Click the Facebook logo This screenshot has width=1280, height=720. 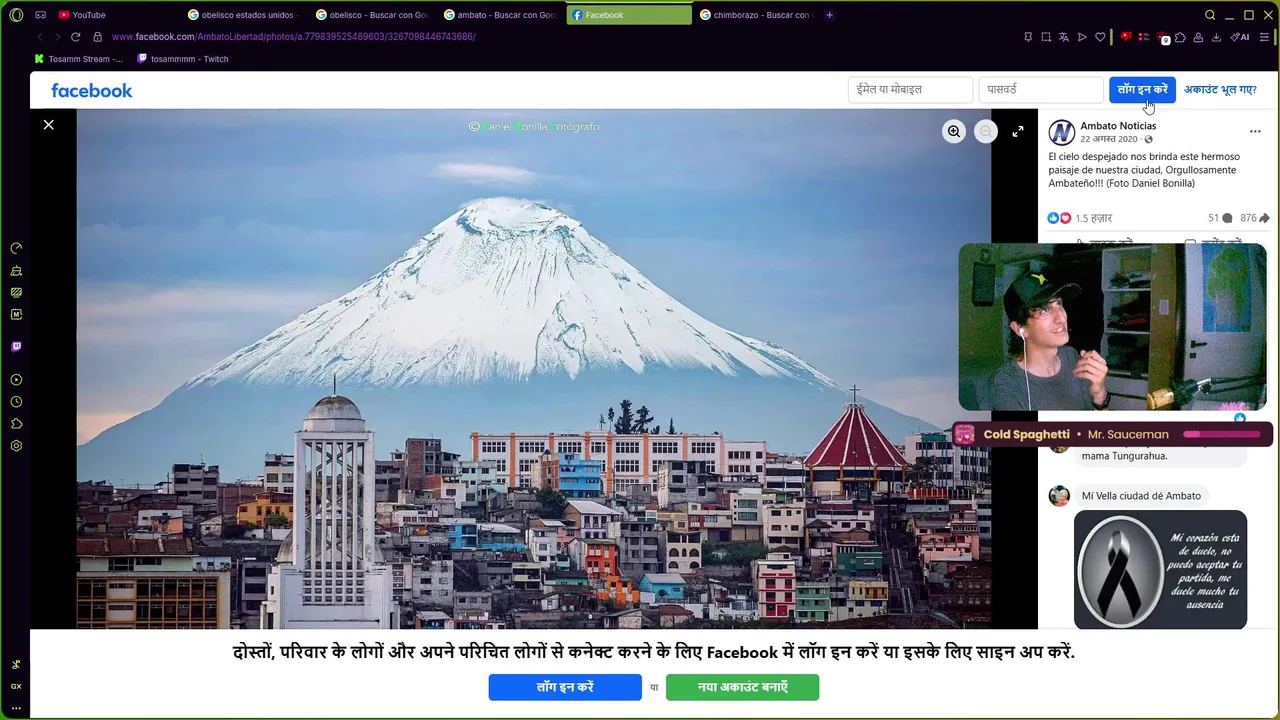91,90
